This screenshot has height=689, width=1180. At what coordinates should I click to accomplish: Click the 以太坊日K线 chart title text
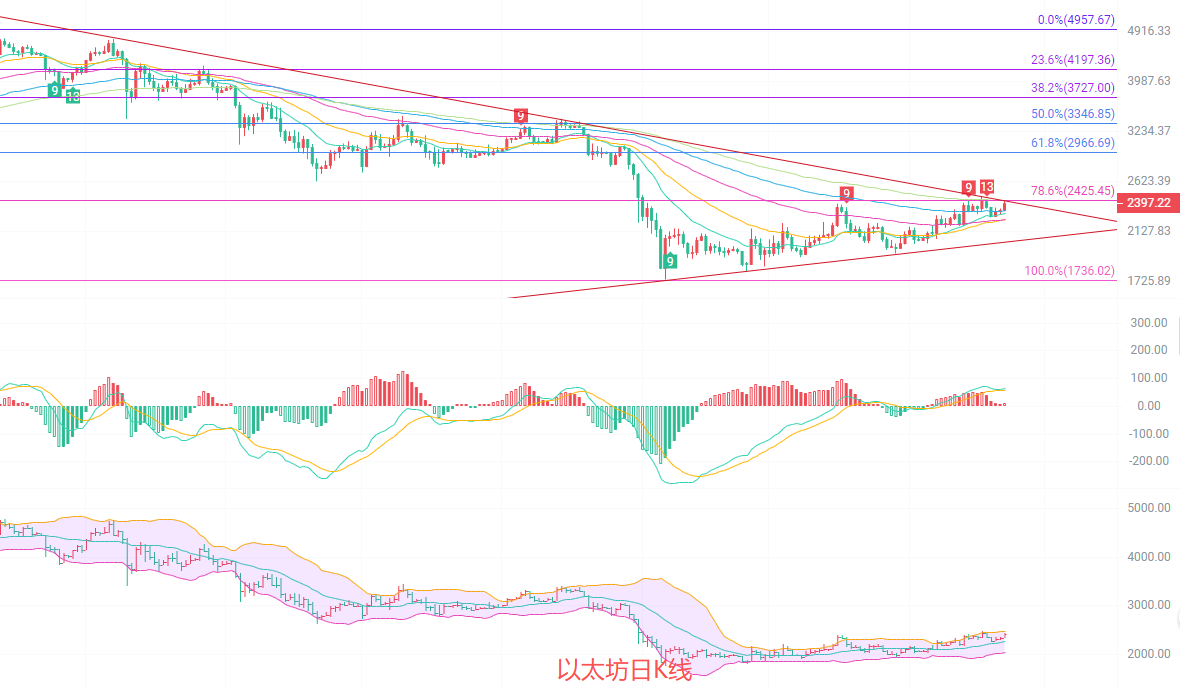[624, 670]
